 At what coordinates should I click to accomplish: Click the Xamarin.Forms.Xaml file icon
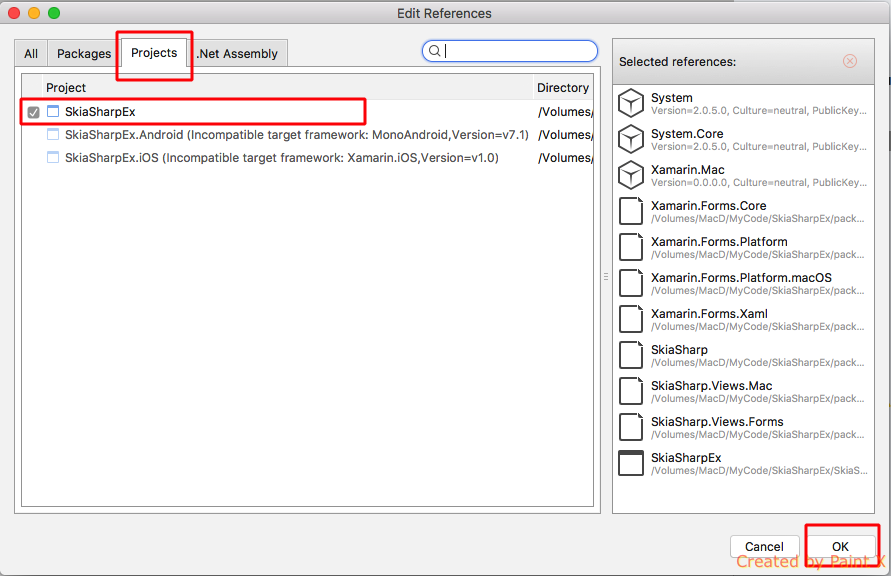tap(631, 319)
